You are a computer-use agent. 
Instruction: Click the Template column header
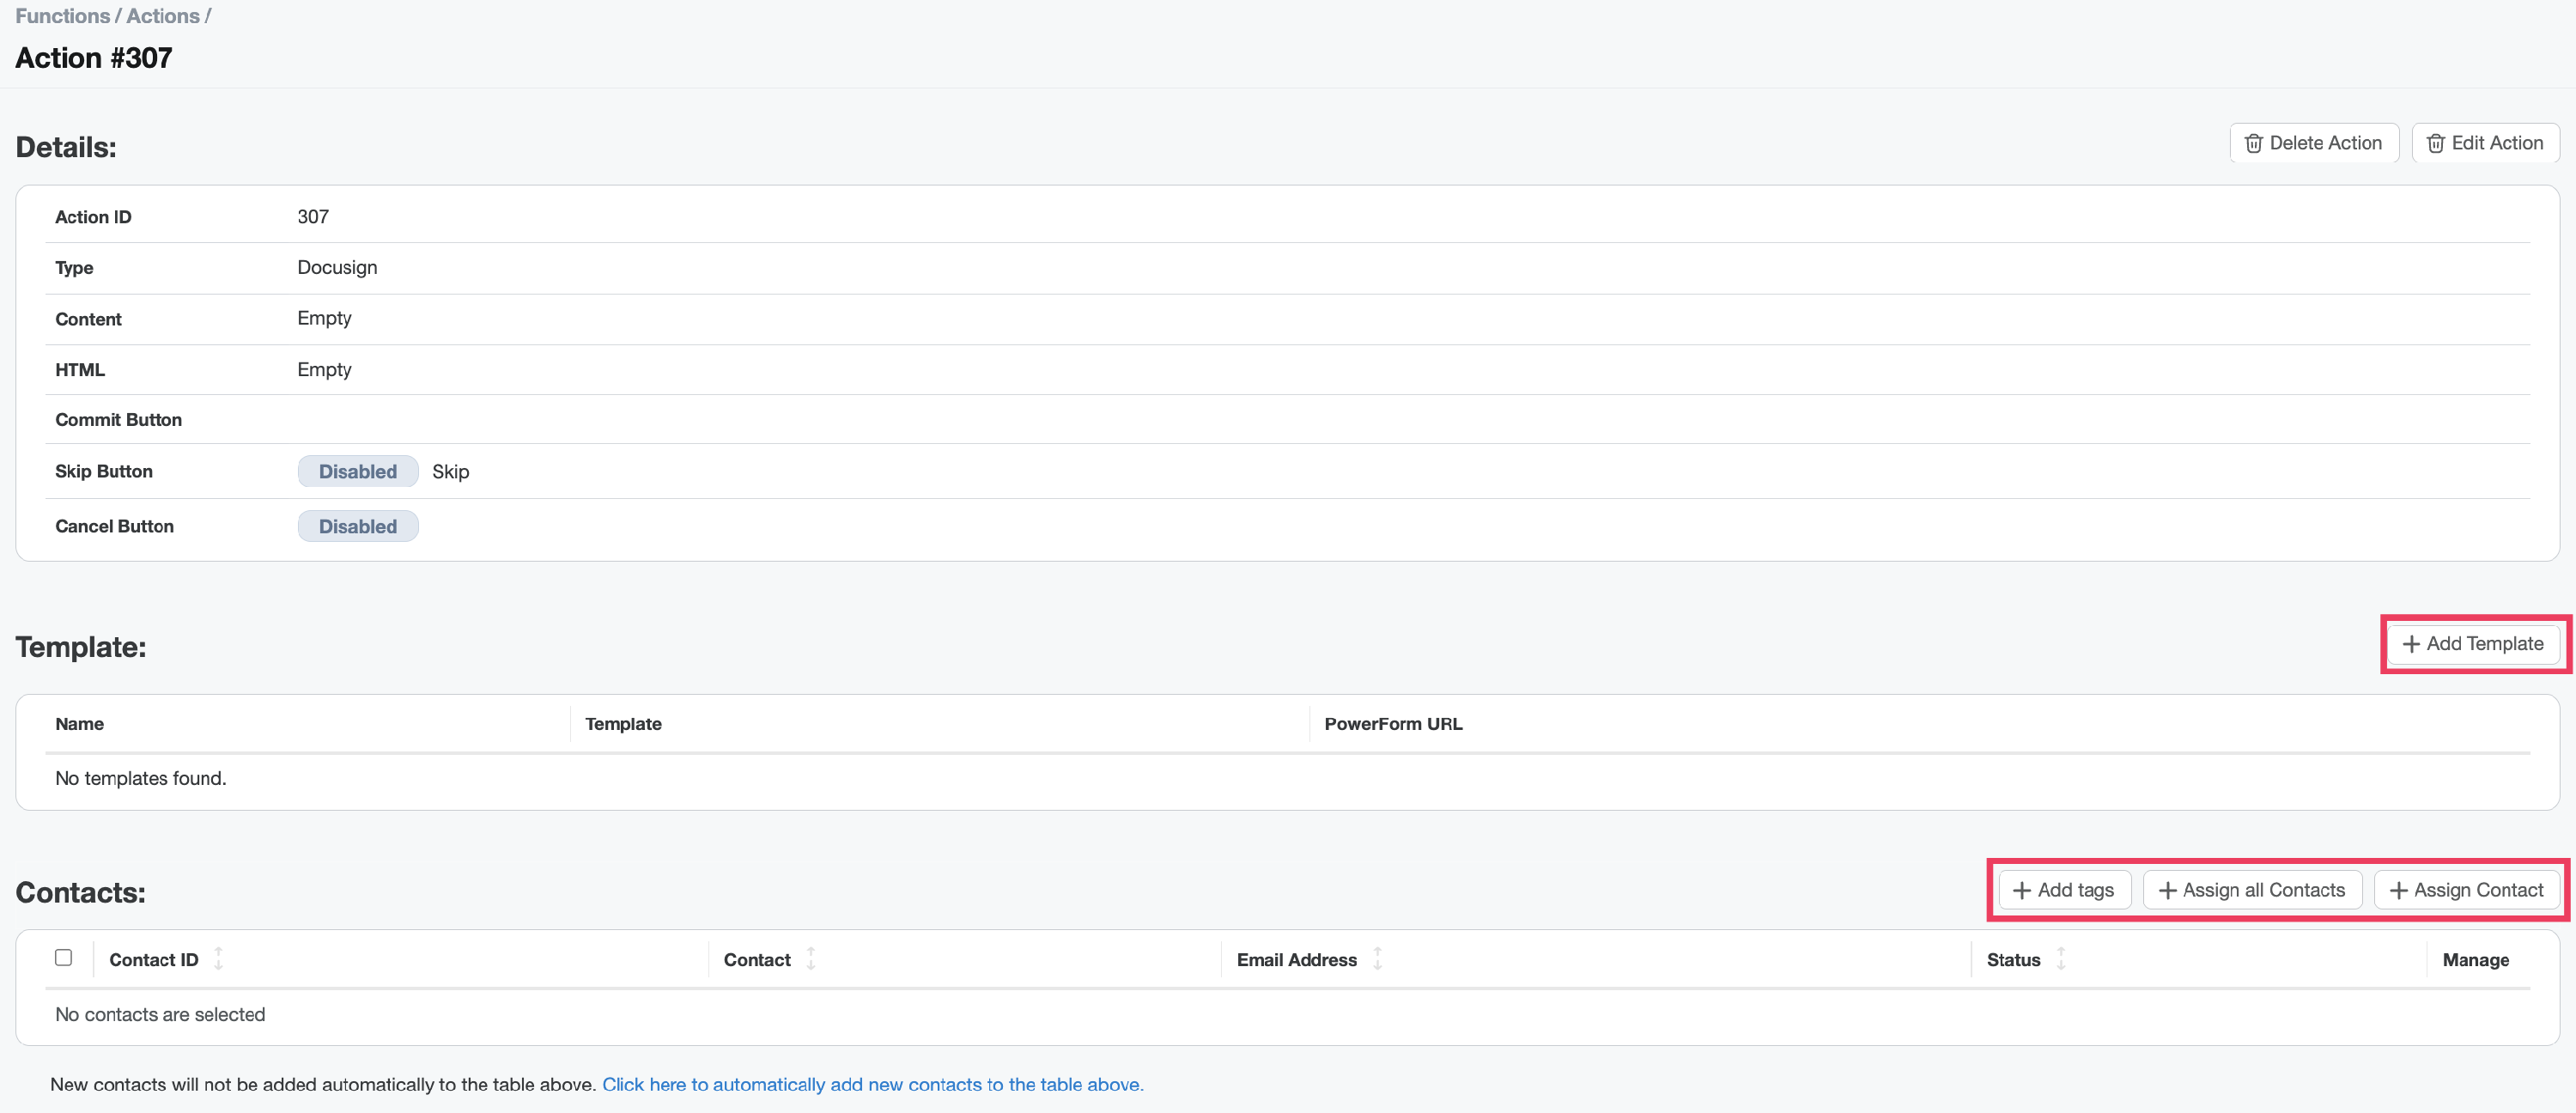623,723
